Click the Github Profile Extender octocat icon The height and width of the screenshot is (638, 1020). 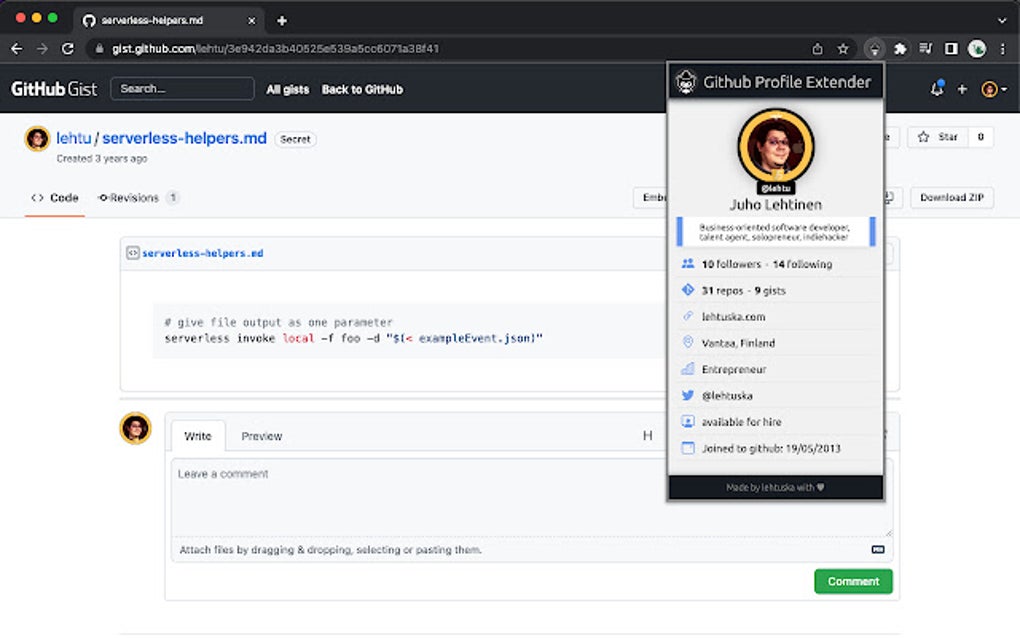[686, 80]
